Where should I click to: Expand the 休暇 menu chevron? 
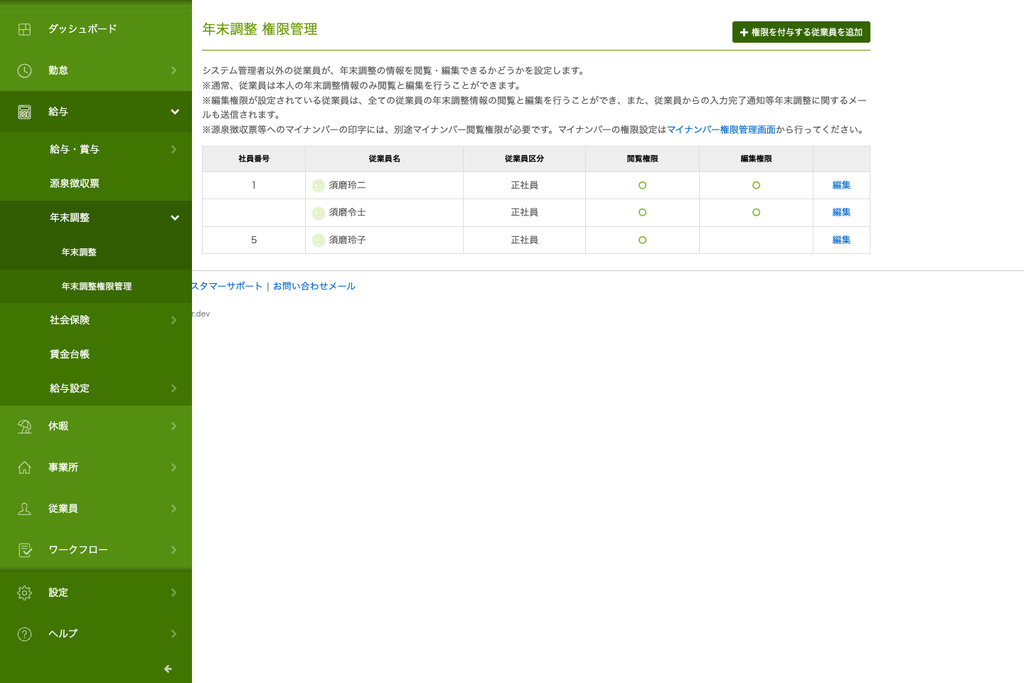pos(174,426)
